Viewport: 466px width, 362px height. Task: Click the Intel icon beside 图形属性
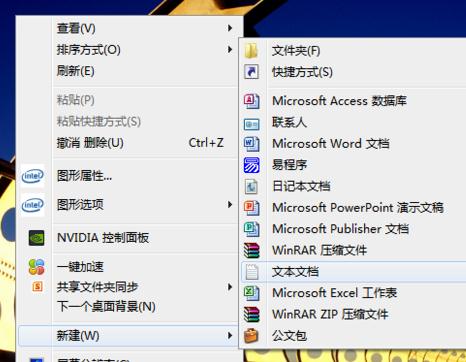[33, 176]
